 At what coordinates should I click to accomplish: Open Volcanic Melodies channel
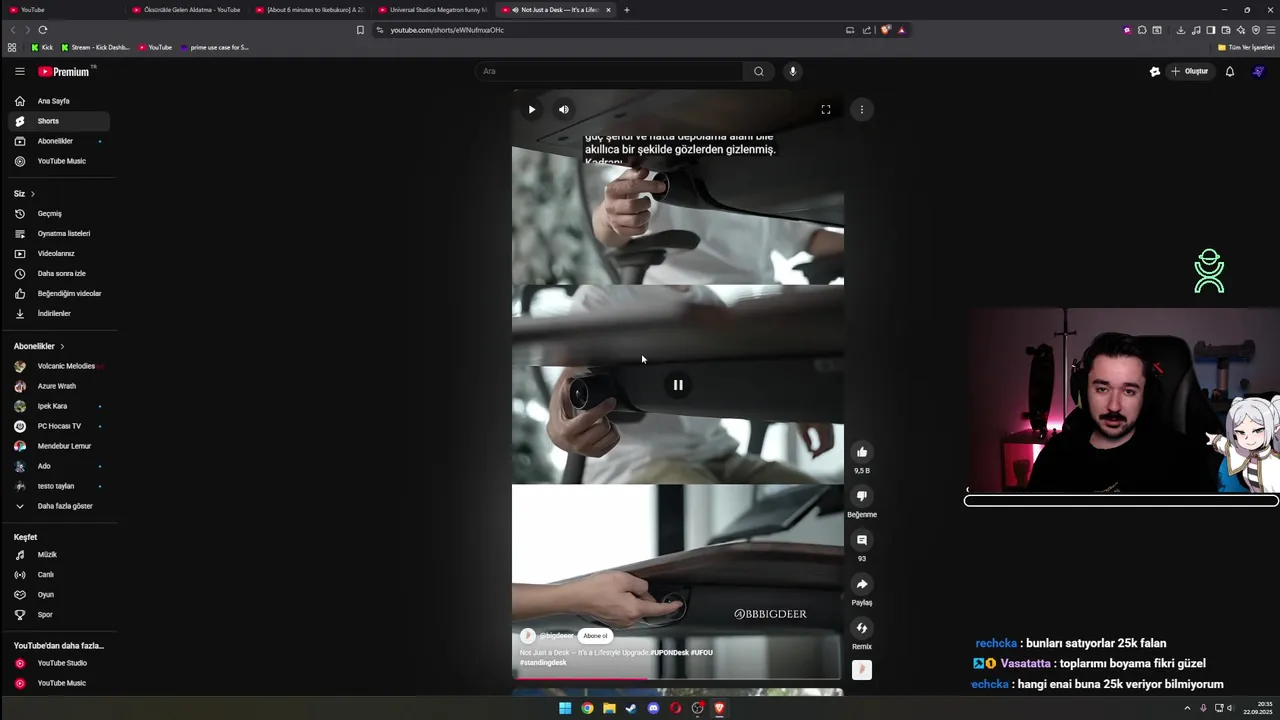(x=59, y=366)
